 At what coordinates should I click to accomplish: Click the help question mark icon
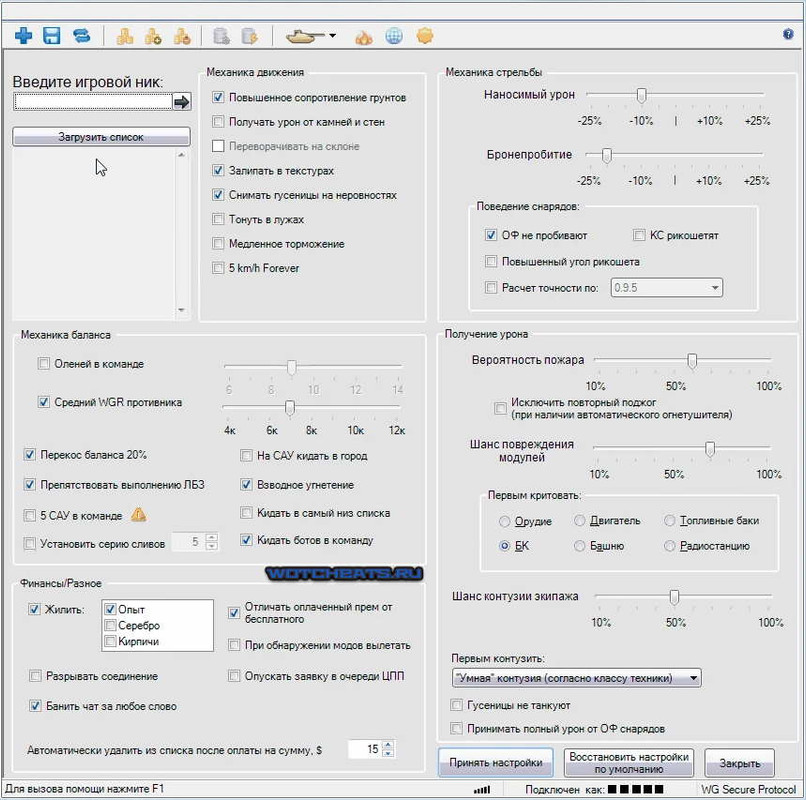pyautogui.click(x=787, y=34)
